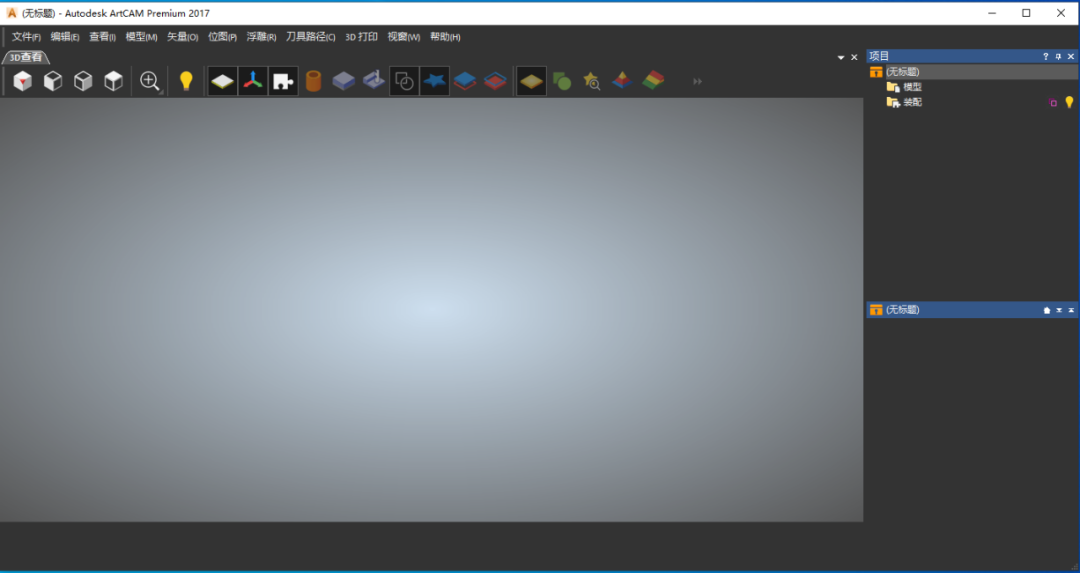The height and width of the screenshot is (573, 1080).
Task: Select the 模型 folder in project tree
Action: [911, 87]
